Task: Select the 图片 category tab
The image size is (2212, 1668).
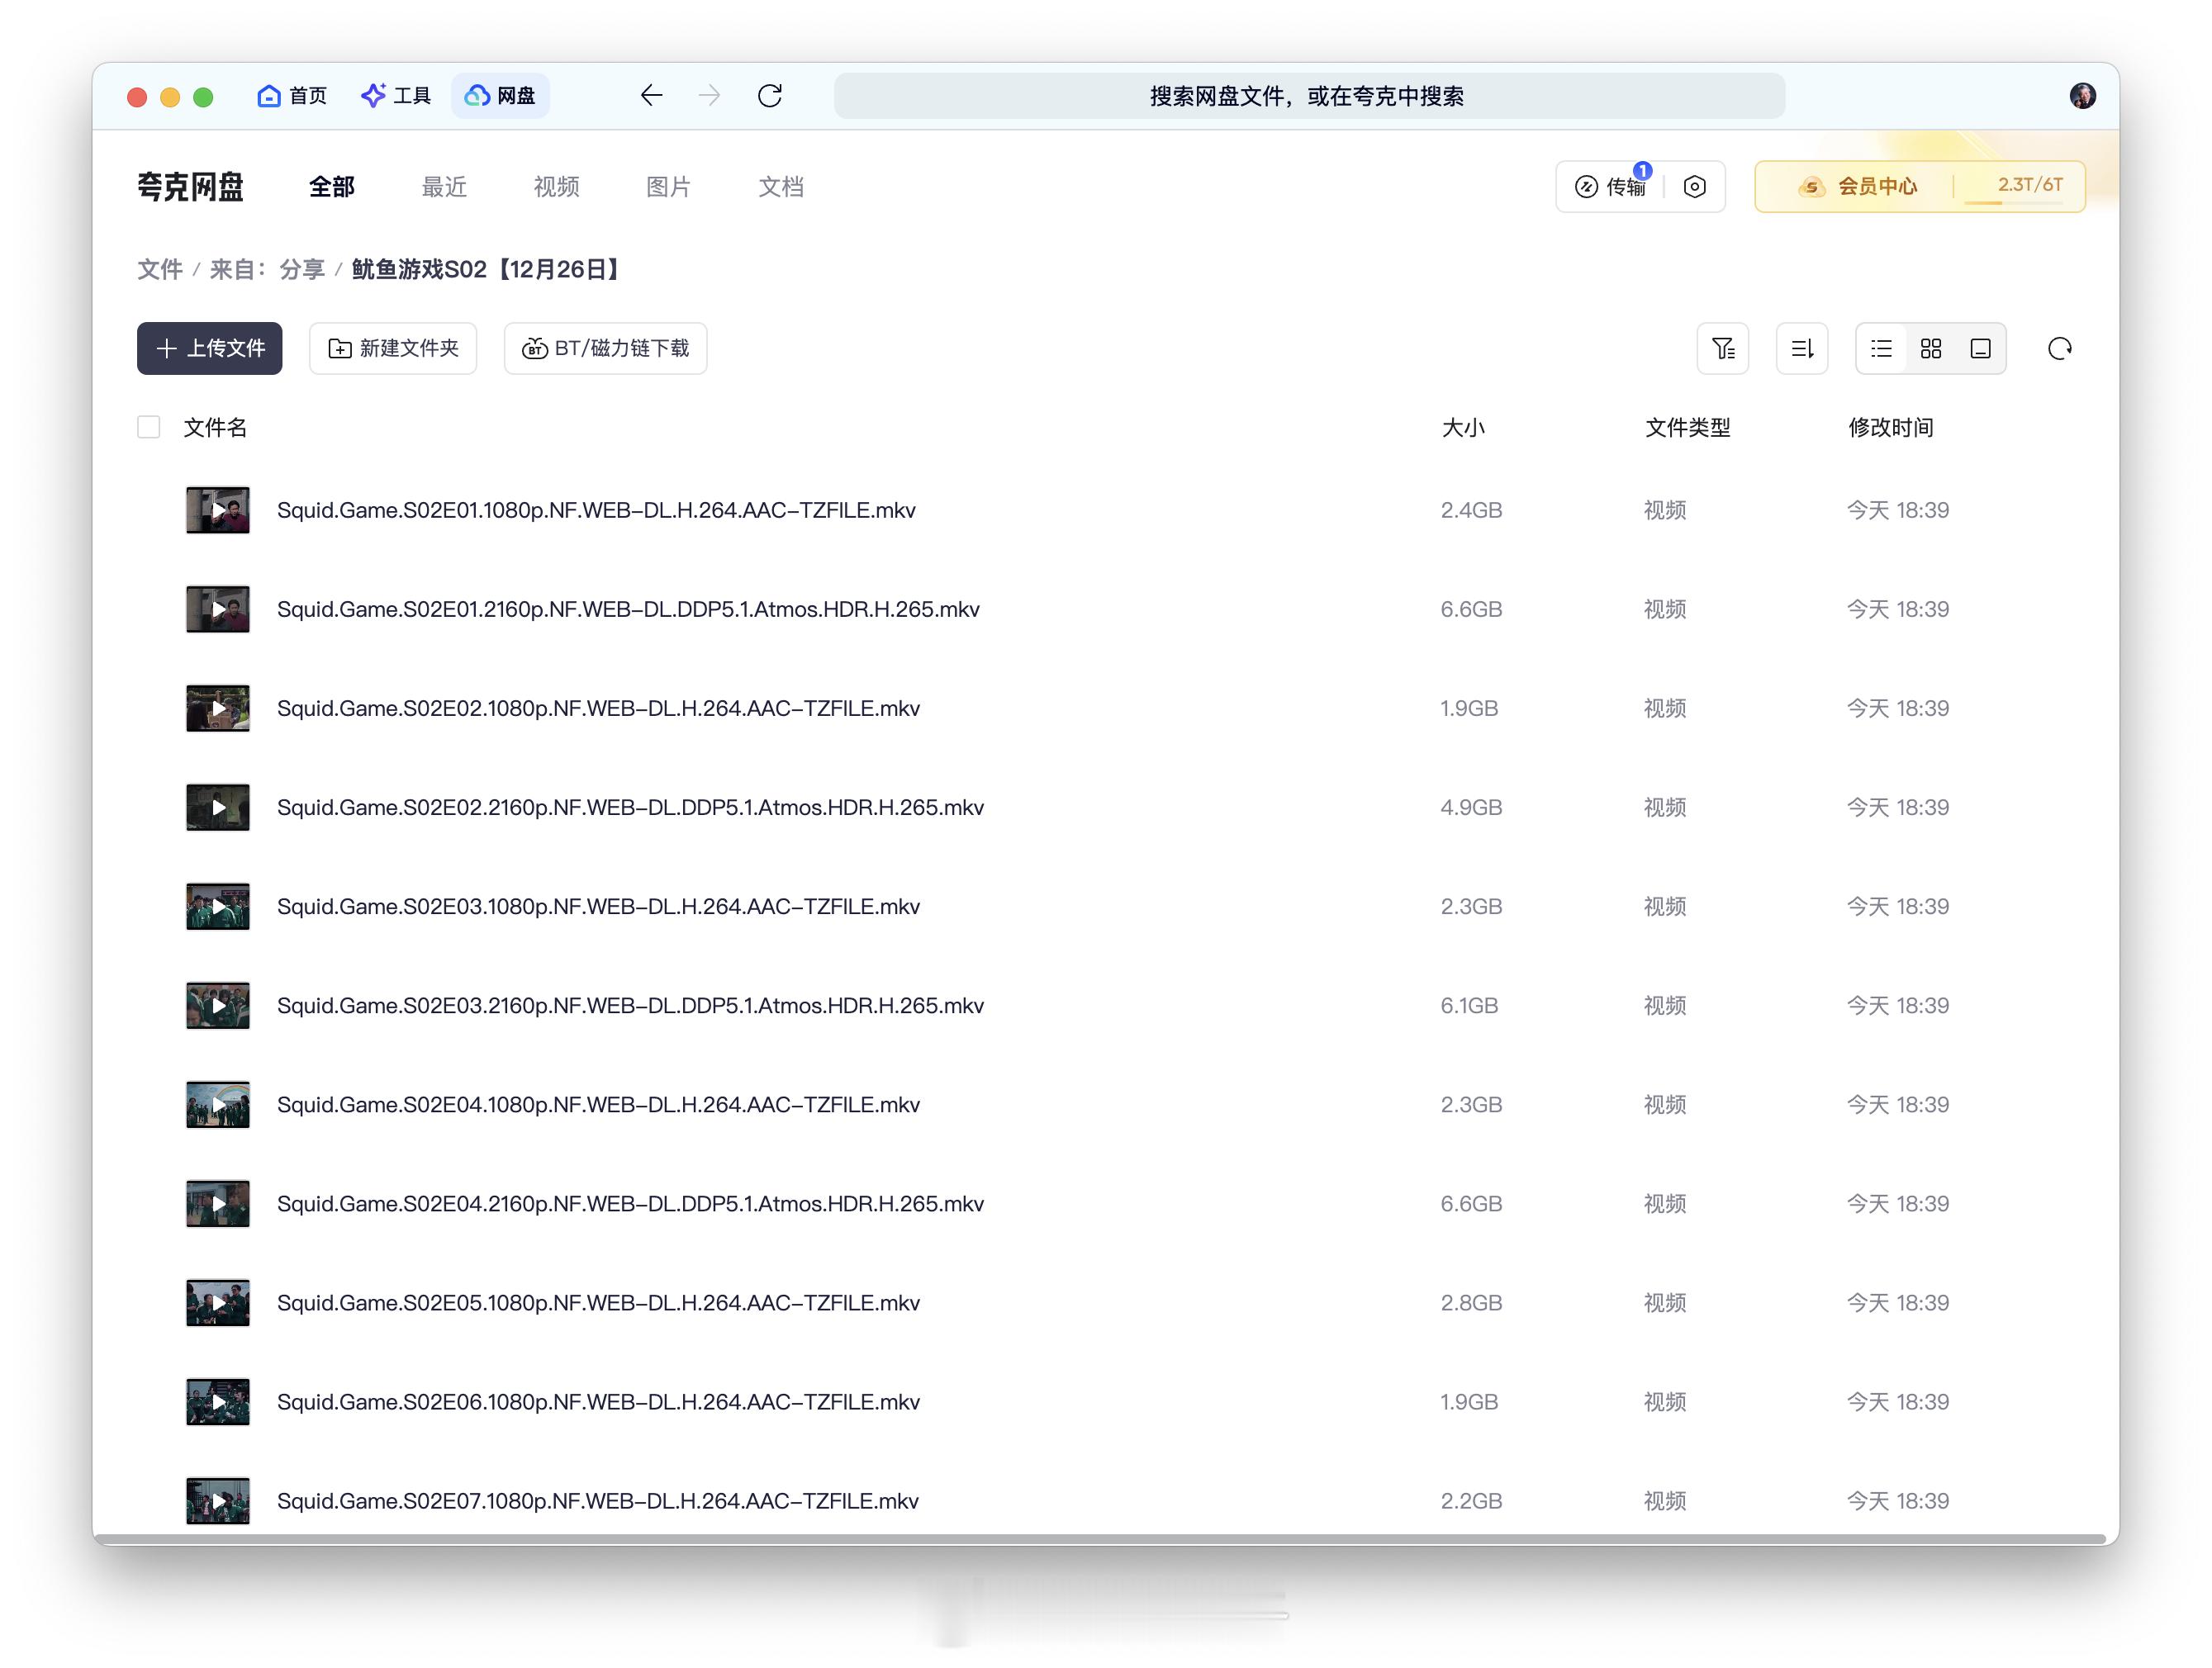Action: point(668,187)
